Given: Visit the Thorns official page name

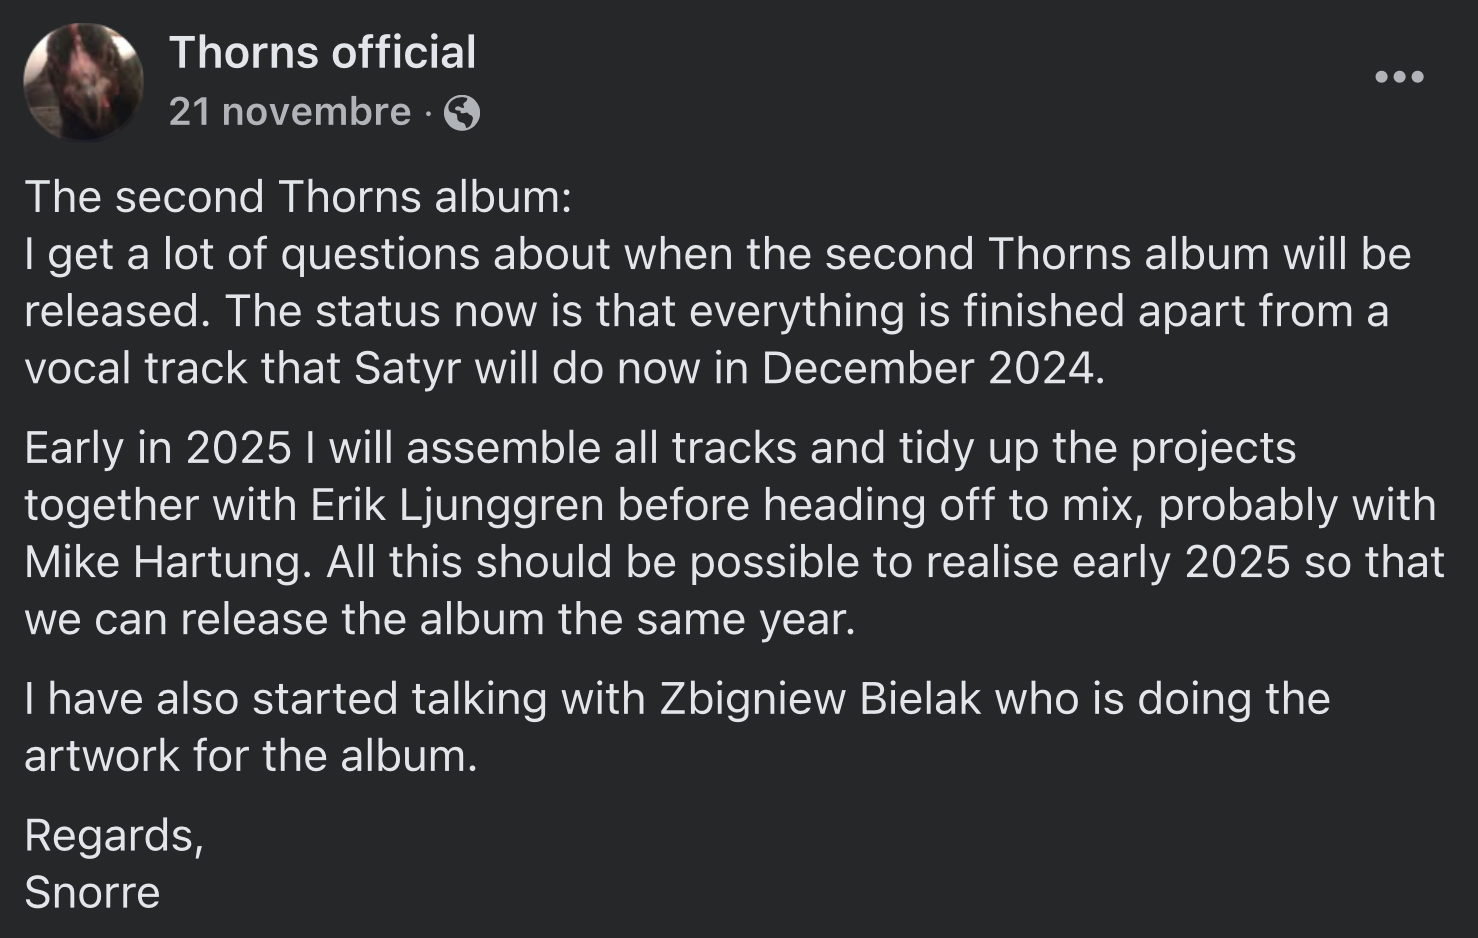Looking at the screenshot, I should (x=322, y=52).
